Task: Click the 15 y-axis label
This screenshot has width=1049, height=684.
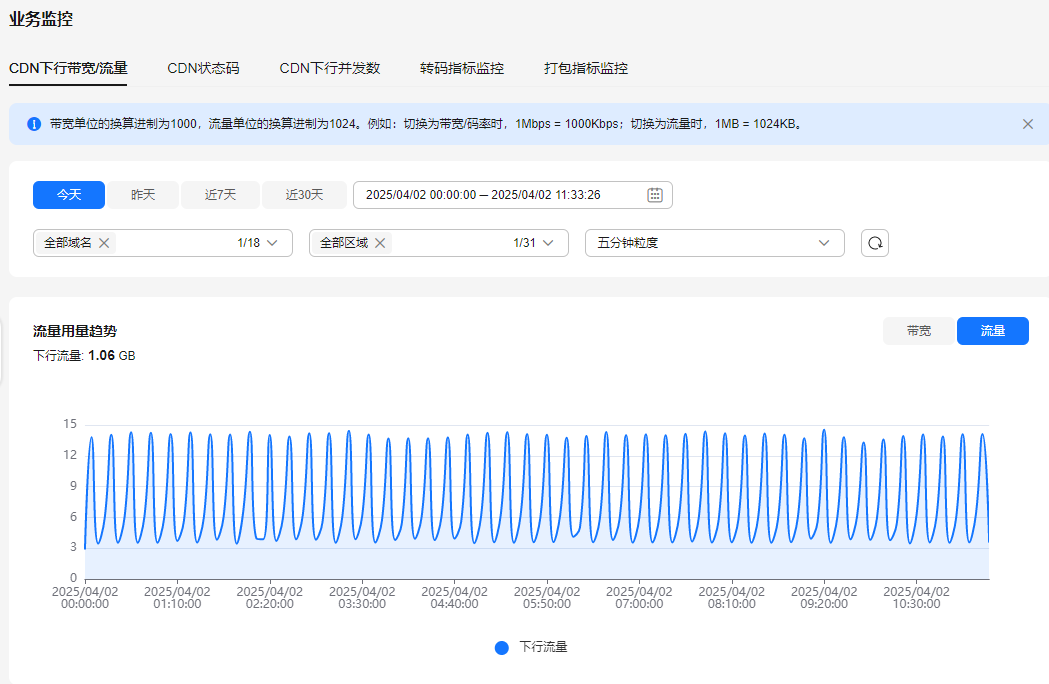Action: (70, 424)
